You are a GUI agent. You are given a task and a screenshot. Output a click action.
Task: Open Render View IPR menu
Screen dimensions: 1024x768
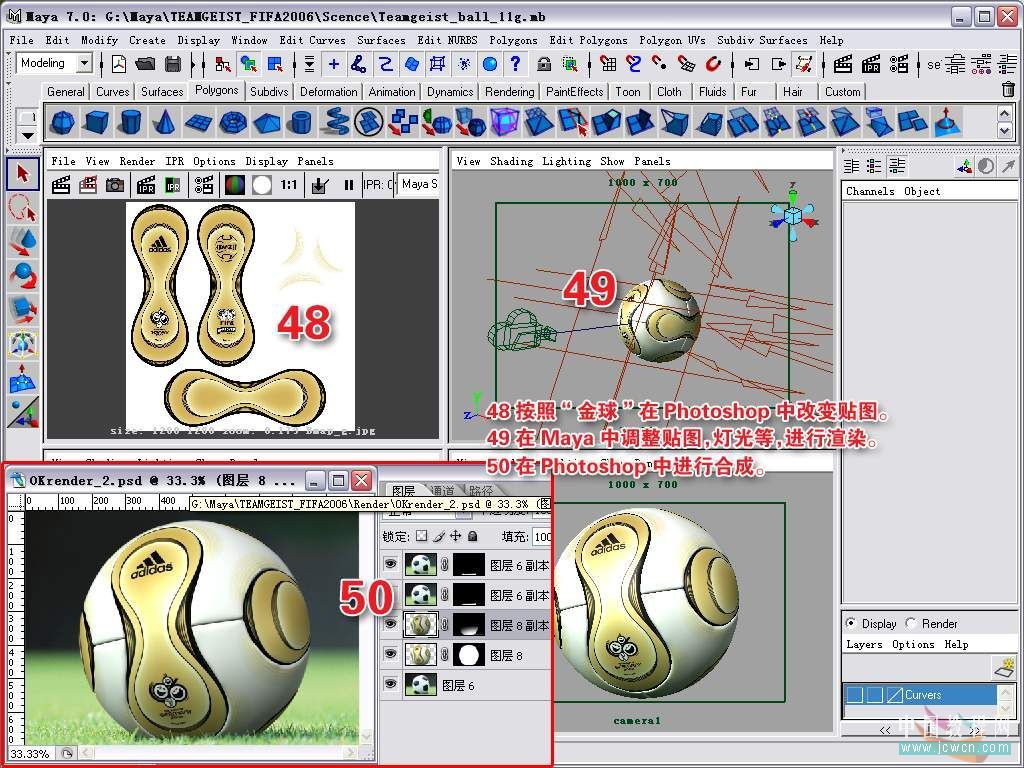point(174,161)
